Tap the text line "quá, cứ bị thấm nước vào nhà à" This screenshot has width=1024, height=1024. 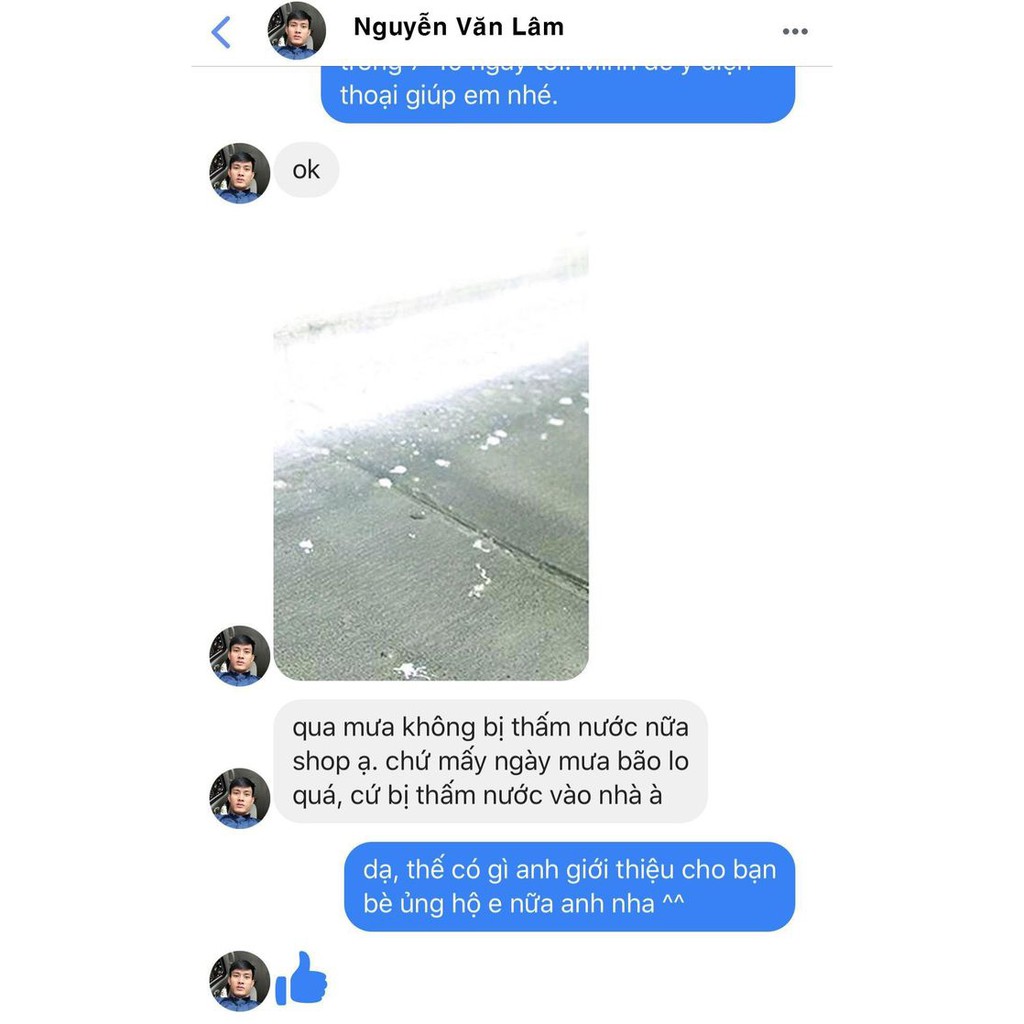pos(477,795)
